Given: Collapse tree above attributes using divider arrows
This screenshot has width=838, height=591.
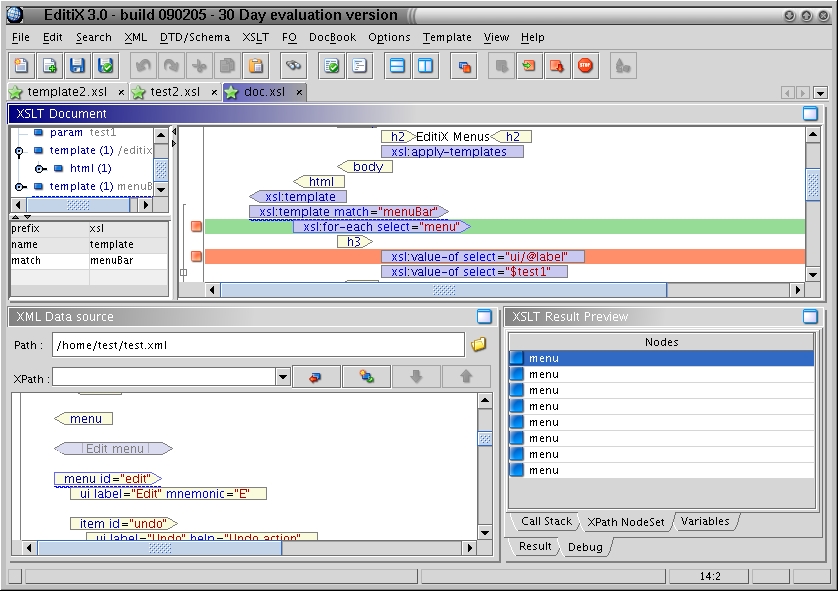Looking at the screenshot, I should 15,217.
